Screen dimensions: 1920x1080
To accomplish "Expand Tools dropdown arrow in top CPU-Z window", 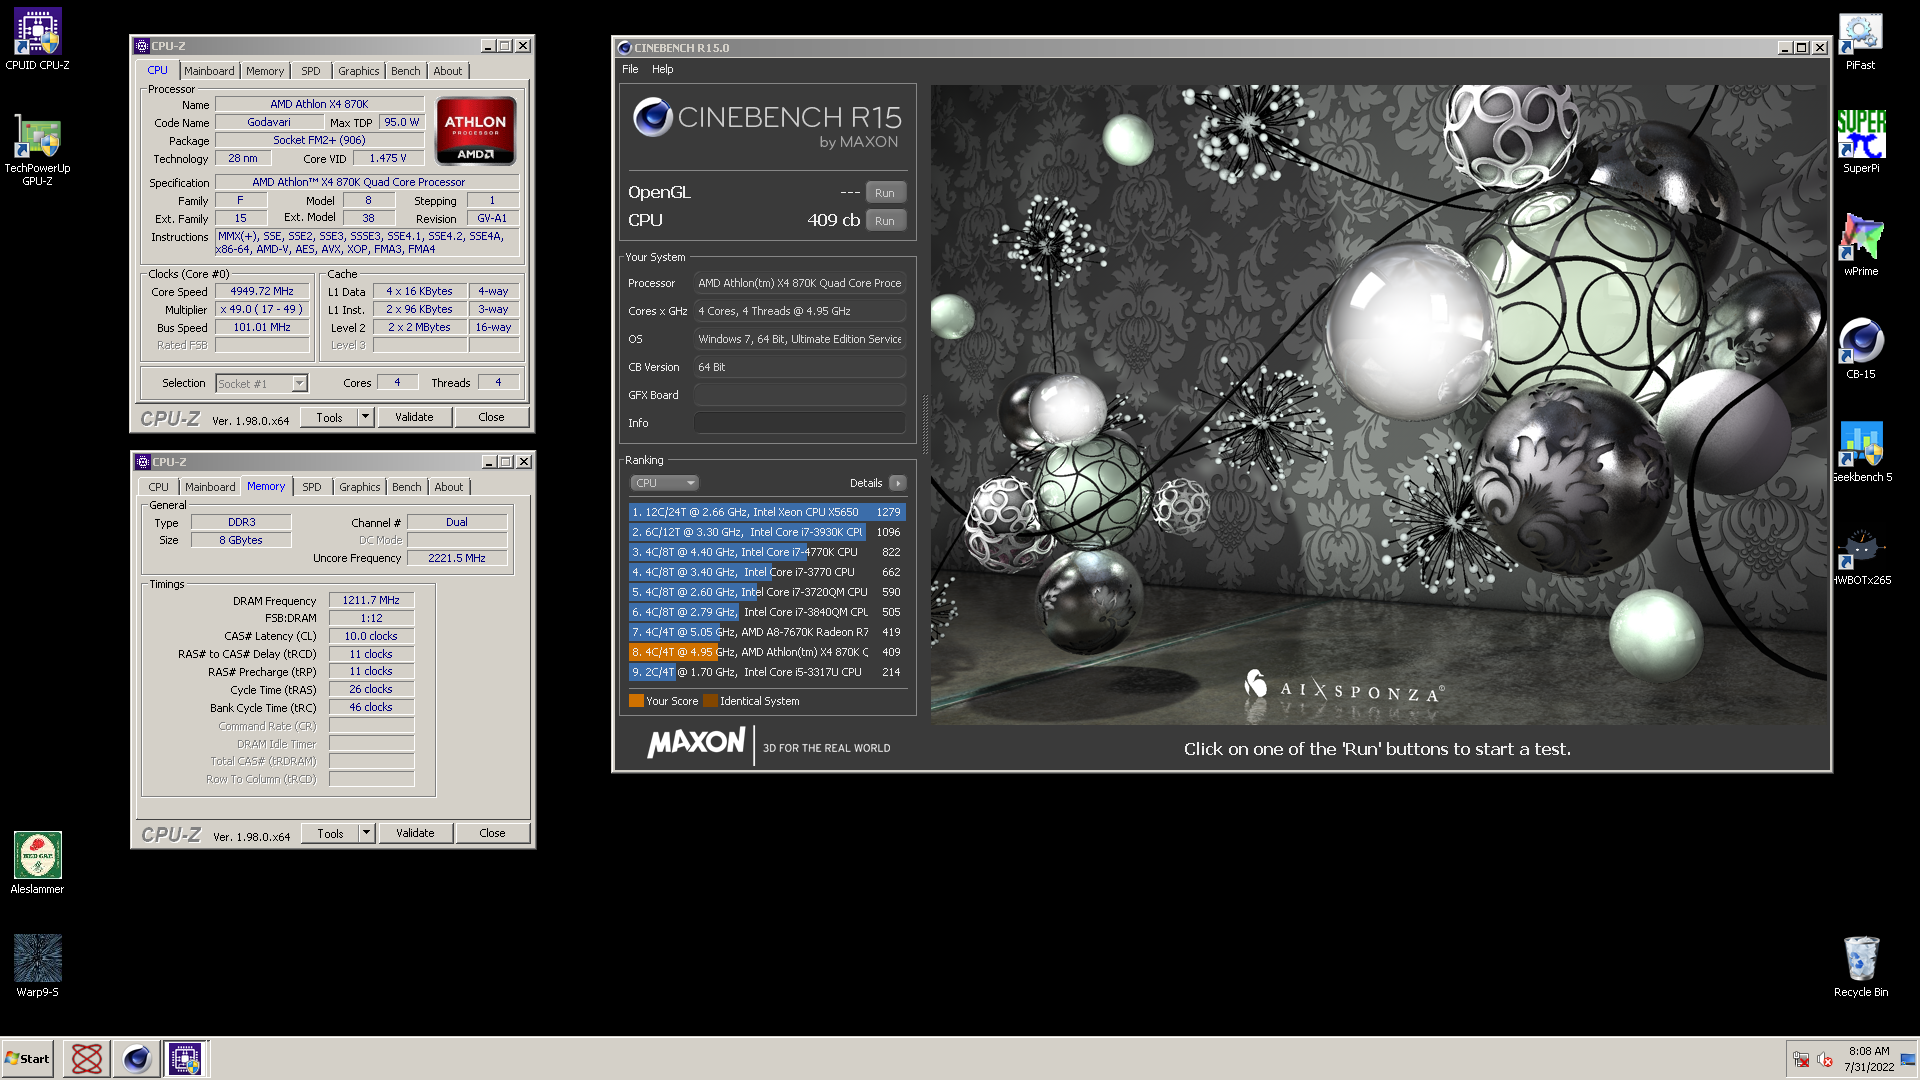I will 365,417.
